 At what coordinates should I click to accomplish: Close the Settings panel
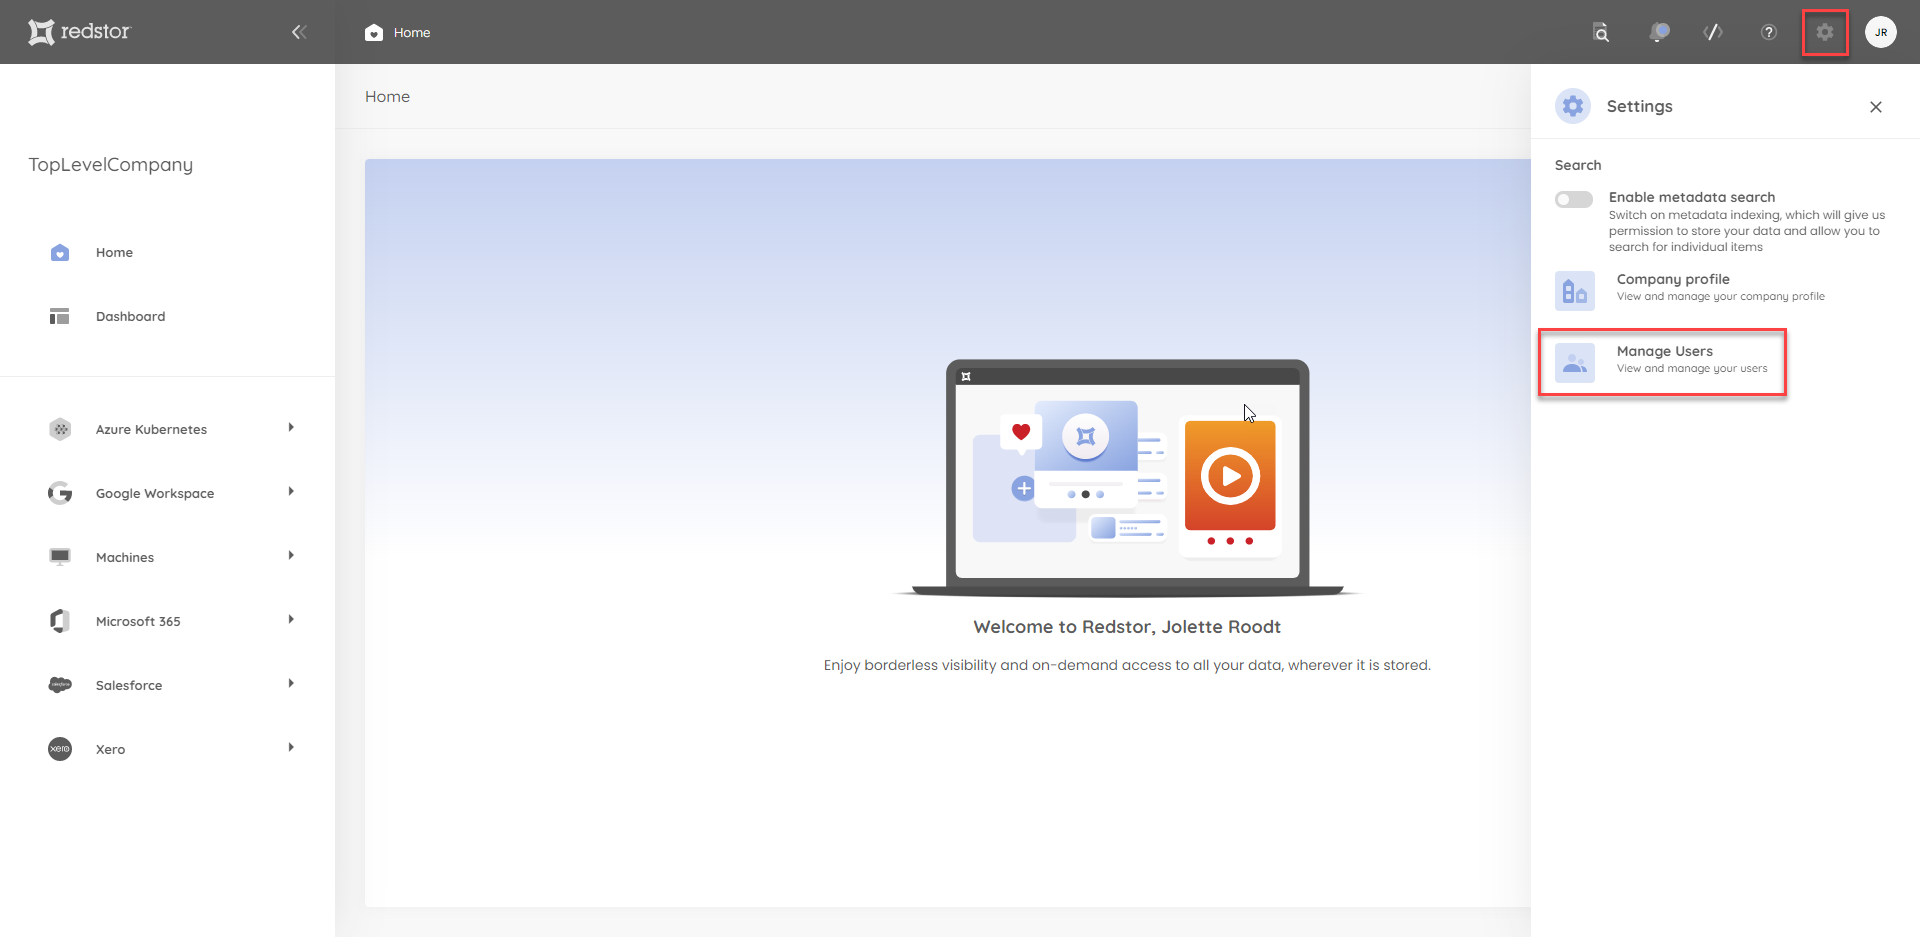point(1876,107)
